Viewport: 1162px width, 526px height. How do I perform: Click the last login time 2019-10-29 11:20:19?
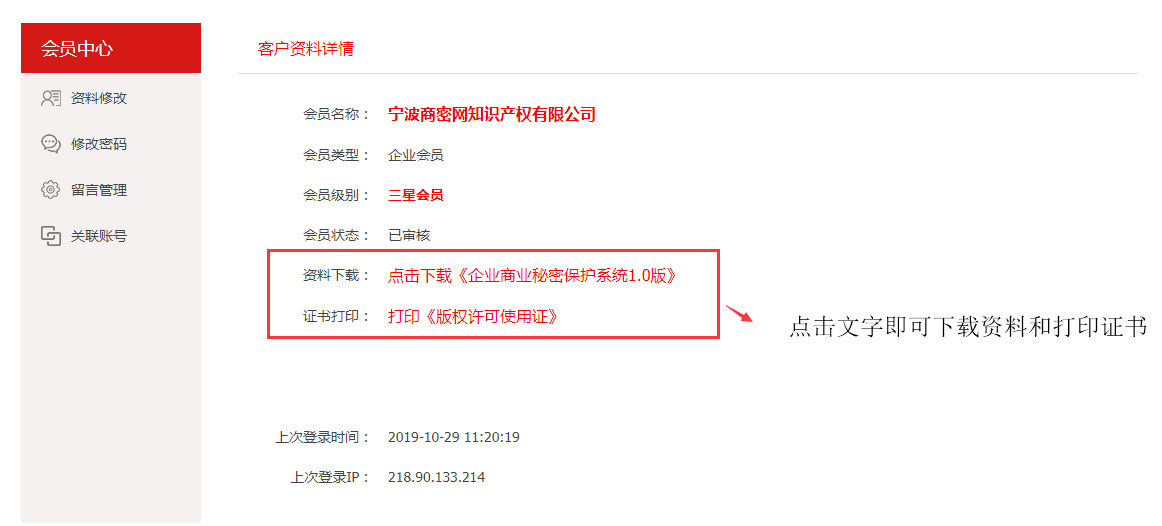[x=454, y=437]
